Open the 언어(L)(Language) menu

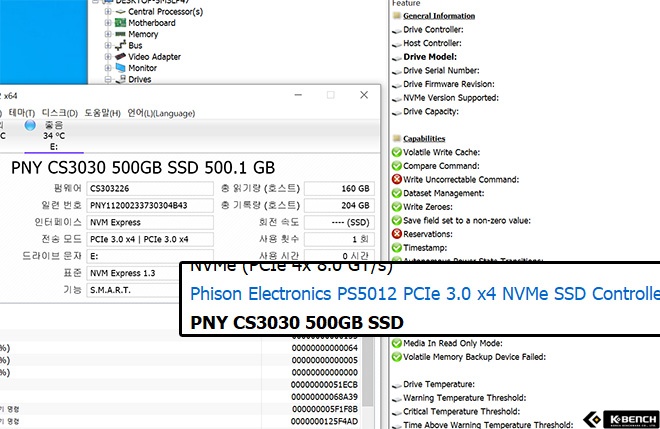click(161, 113)
